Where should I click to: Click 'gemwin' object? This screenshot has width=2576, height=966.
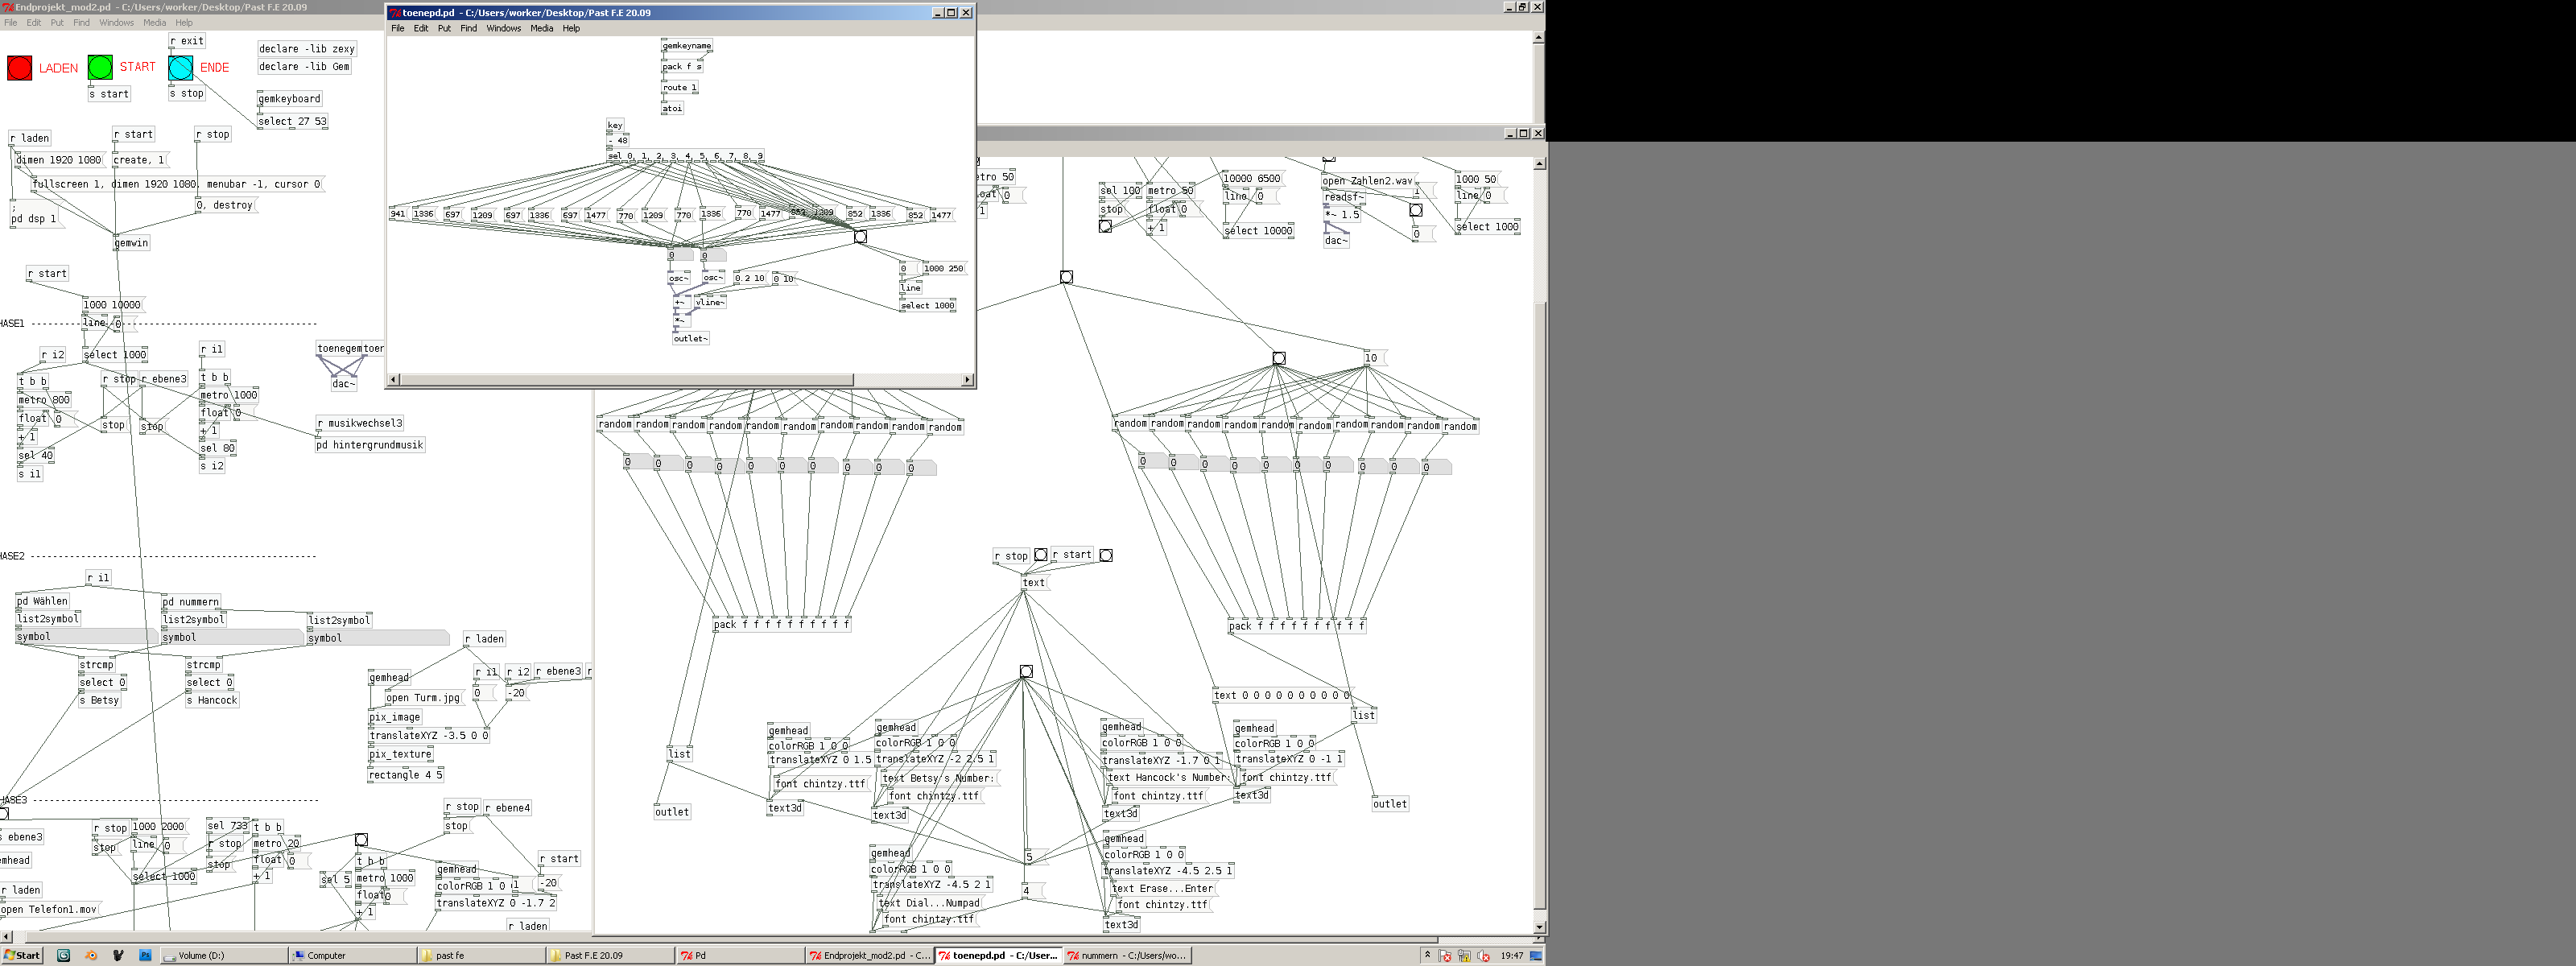tap(131, 243)
